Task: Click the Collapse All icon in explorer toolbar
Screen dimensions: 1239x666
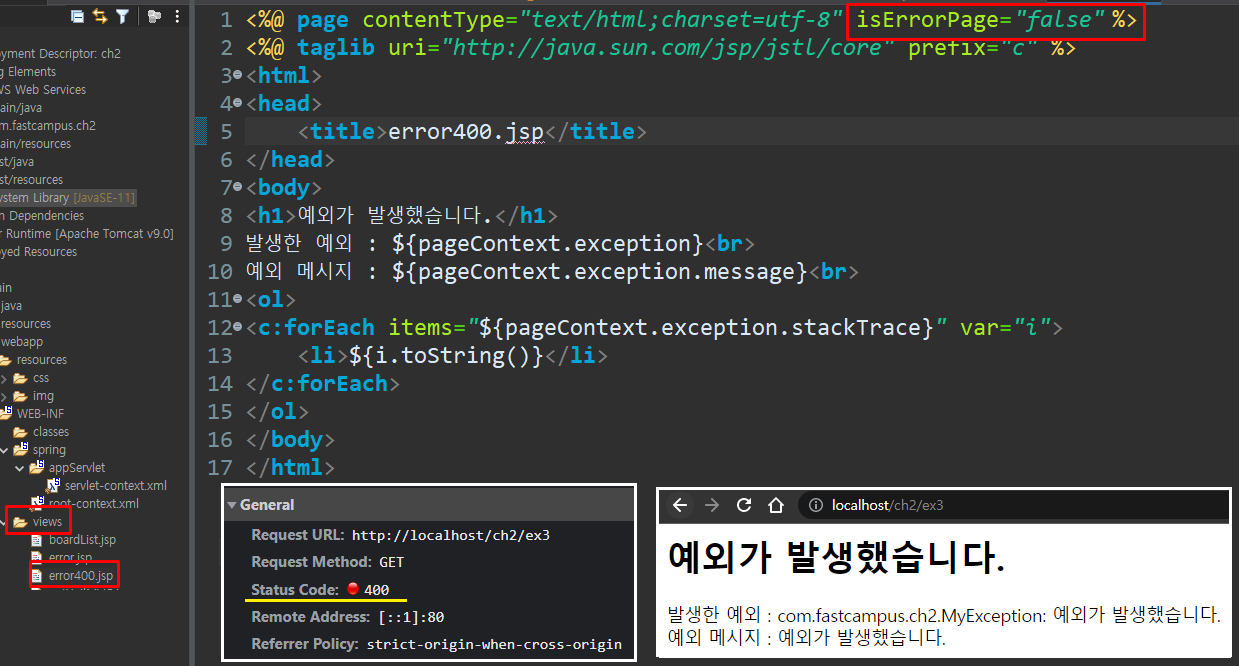Action: pos(78,16)
